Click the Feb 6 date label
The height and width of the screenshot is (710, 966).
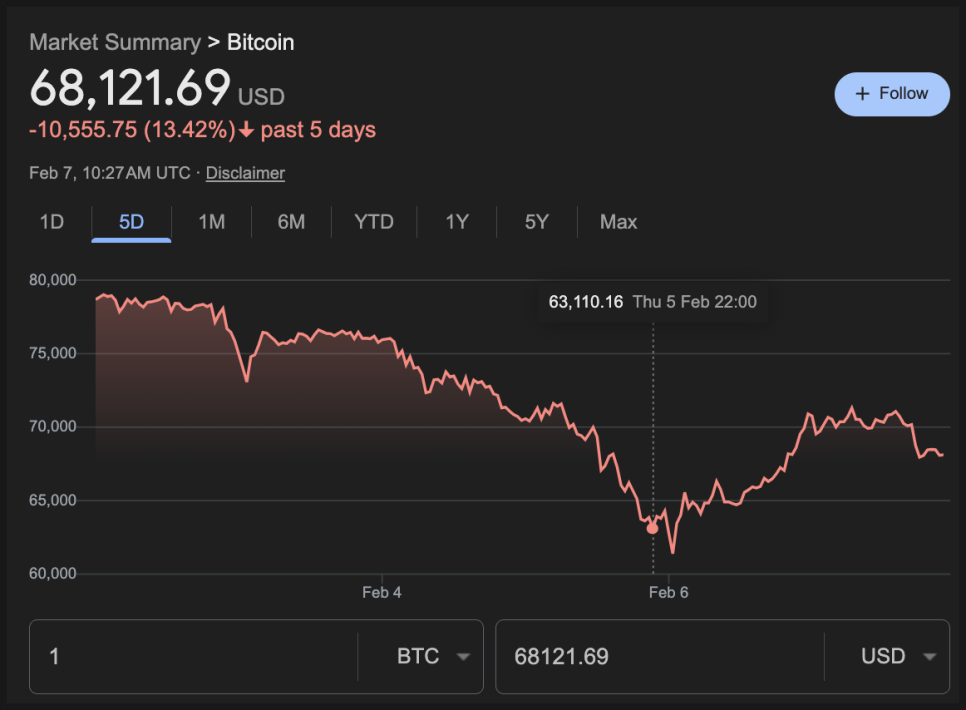(x=668, y=592)
